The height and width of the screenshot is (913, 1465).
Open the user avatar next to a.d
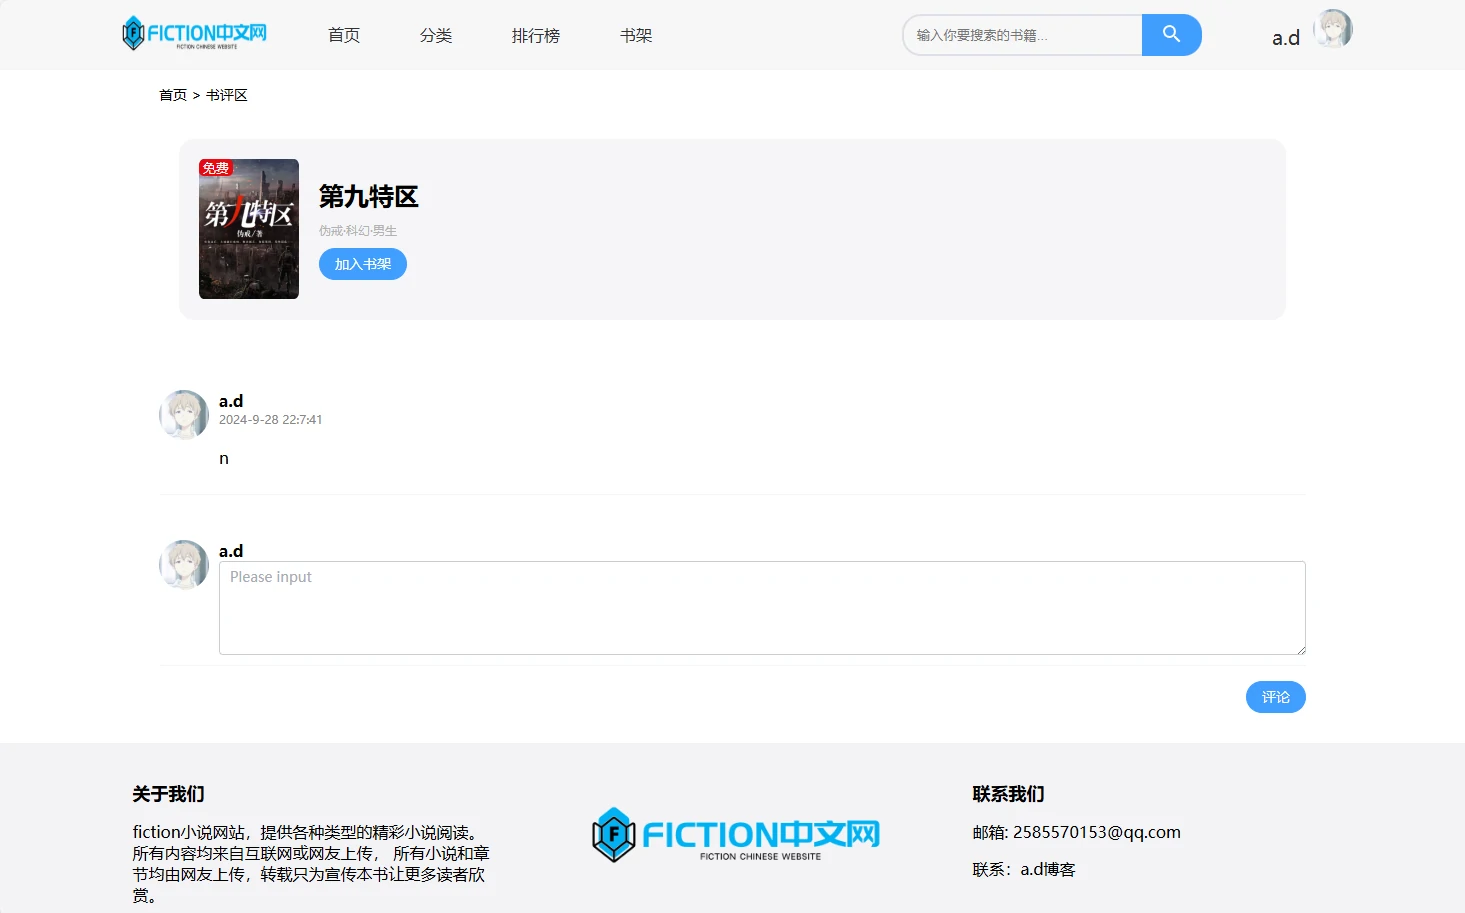click(1334, 29)
